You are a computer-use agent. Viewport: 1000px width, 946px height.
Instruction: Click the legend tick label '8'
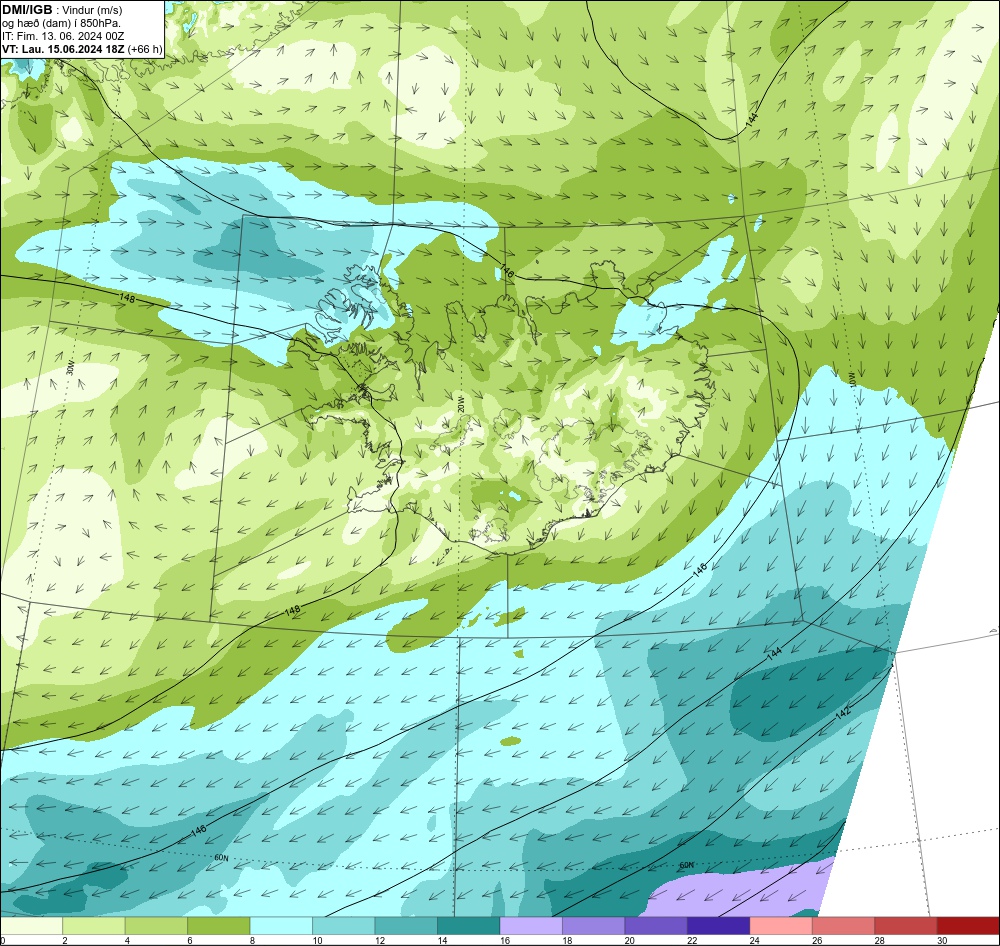253,940
